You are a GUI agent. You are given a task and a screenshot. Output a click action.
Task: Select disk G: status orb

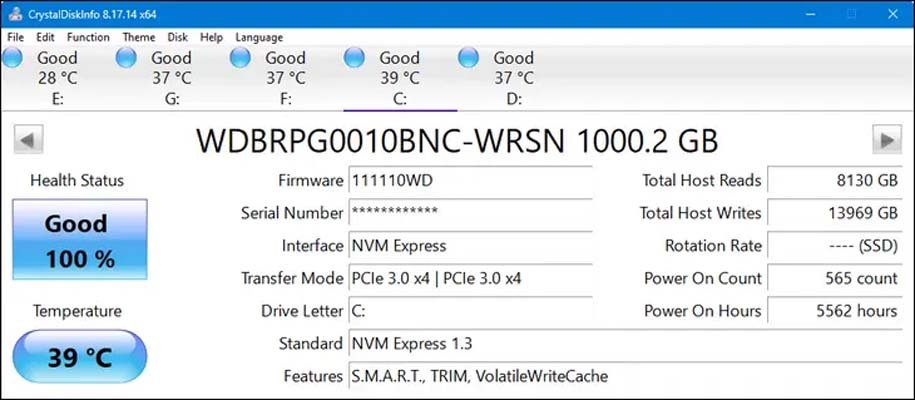tap(126, 58)
